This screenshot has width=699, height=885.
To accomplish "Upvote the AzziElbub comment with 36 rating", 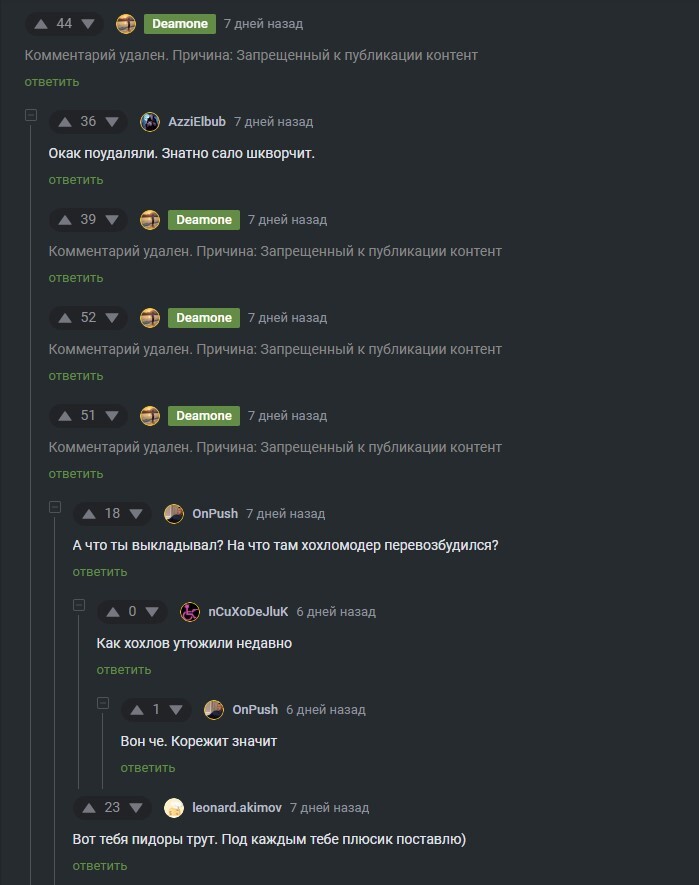I will coord(65,122).
